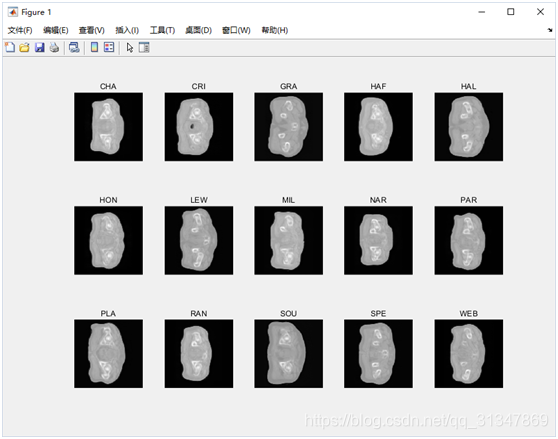The height and width of the screenshot is (439, 558).
Task: Select the CHA CT slice image
Action: [109, 127]
